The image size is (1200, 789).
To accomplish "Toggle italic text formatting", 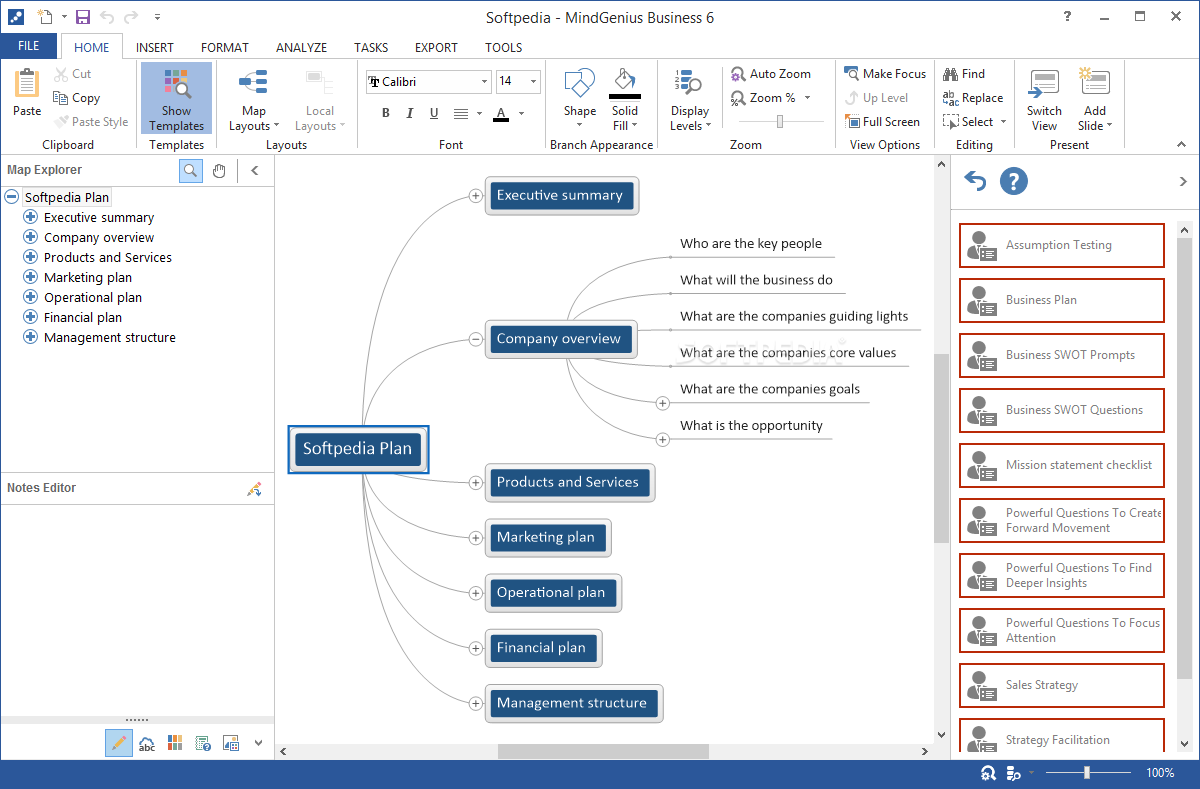I will point(411,114).
